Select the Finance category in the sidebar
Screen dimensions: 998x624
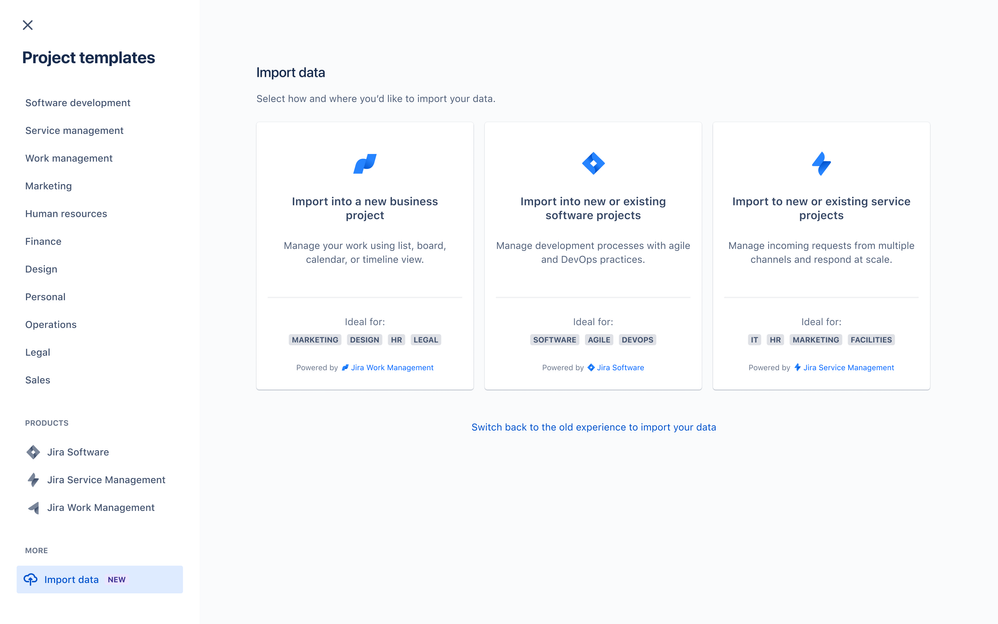(x=43, y=241)
